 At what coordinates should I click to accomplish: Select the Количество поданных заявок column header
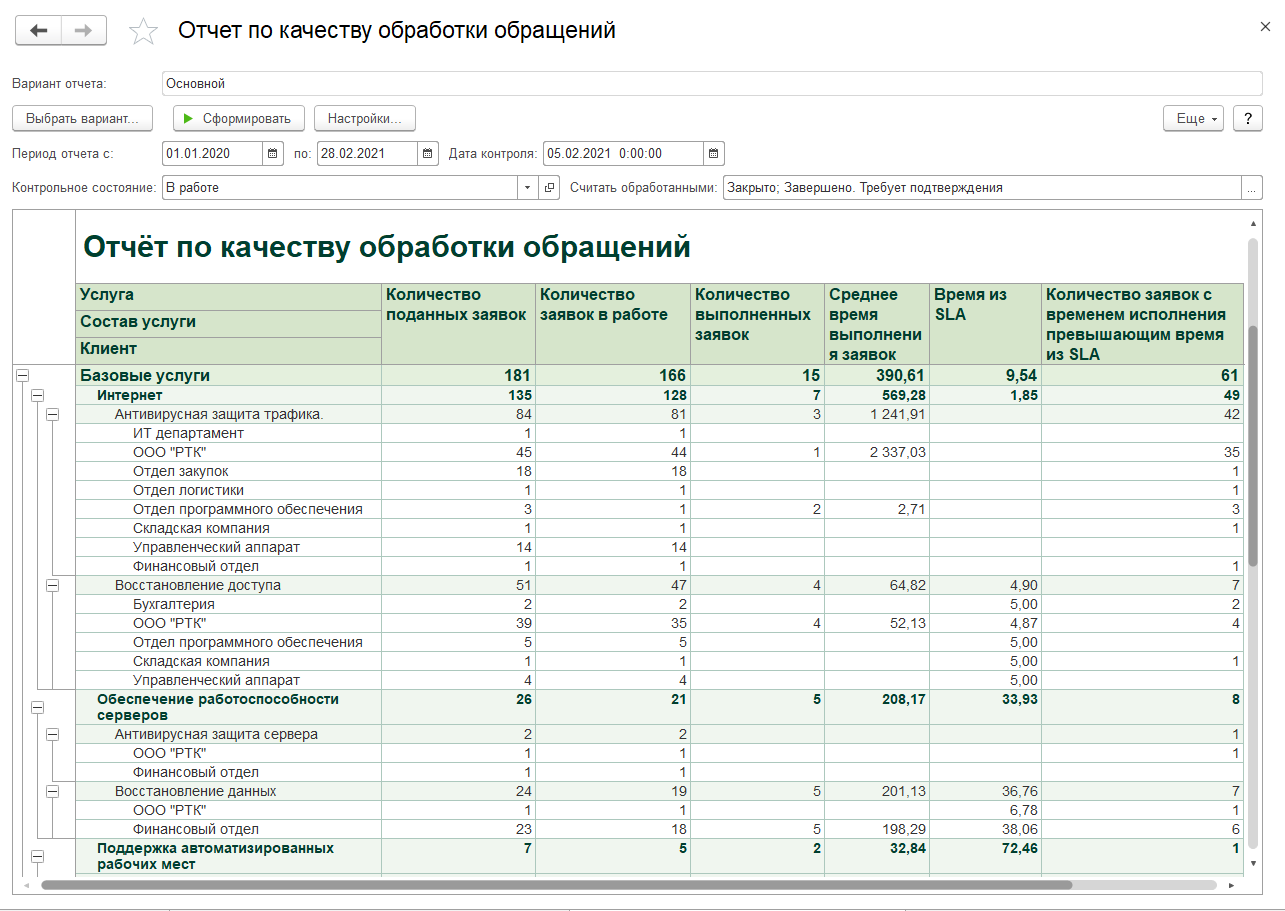tap(458, 324)
